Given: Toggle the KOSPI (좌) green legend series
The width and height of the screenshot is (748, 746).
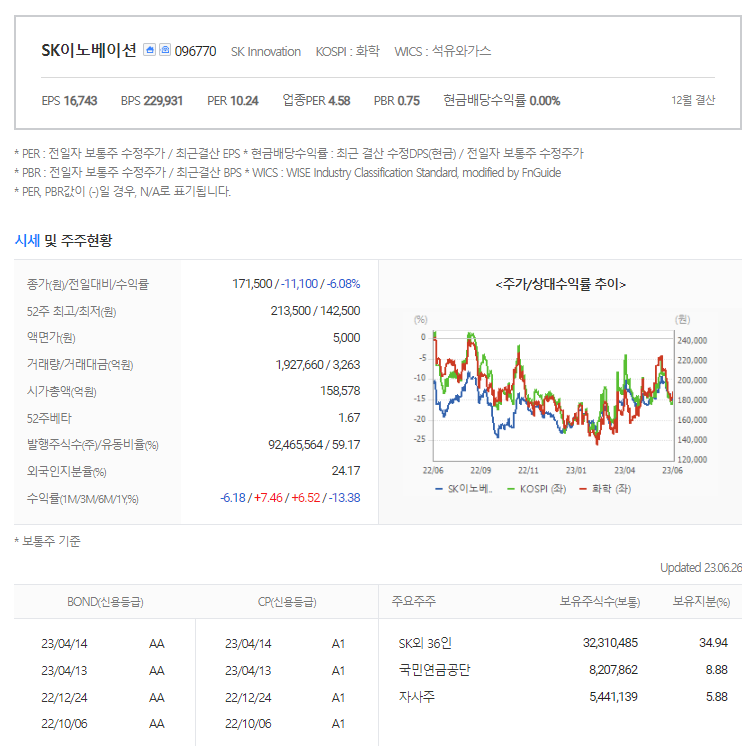Looking at the screenshot, I should (x=536, y=489).
